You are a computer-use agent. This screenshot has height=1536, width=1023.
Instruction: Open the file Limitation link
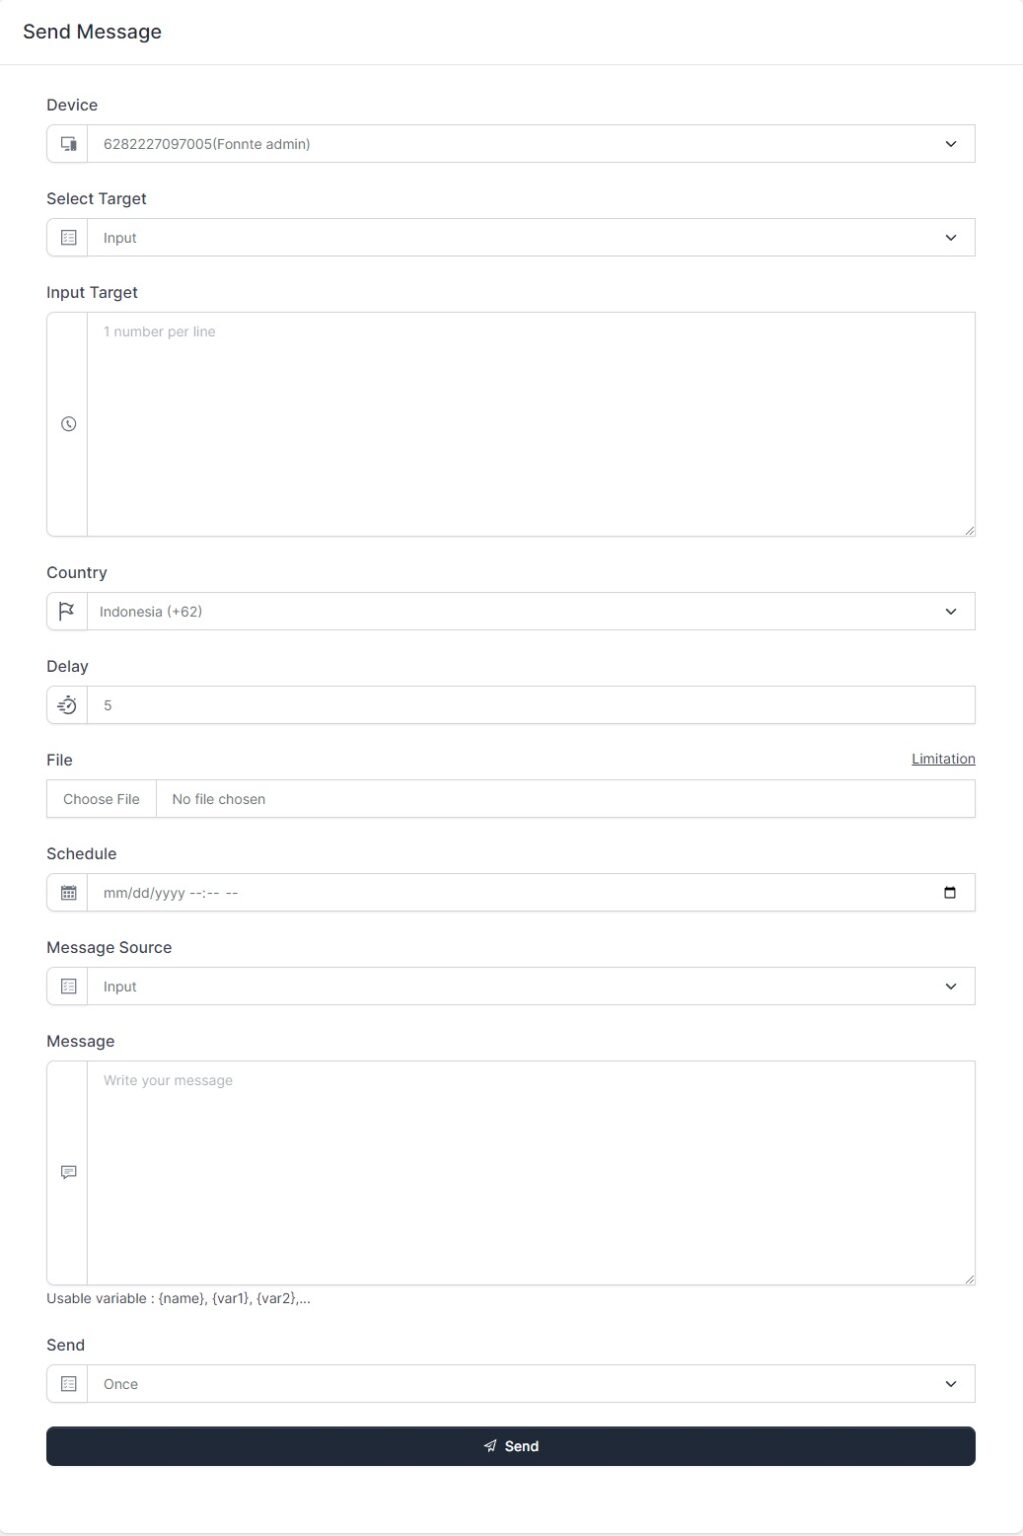(942, 758)
